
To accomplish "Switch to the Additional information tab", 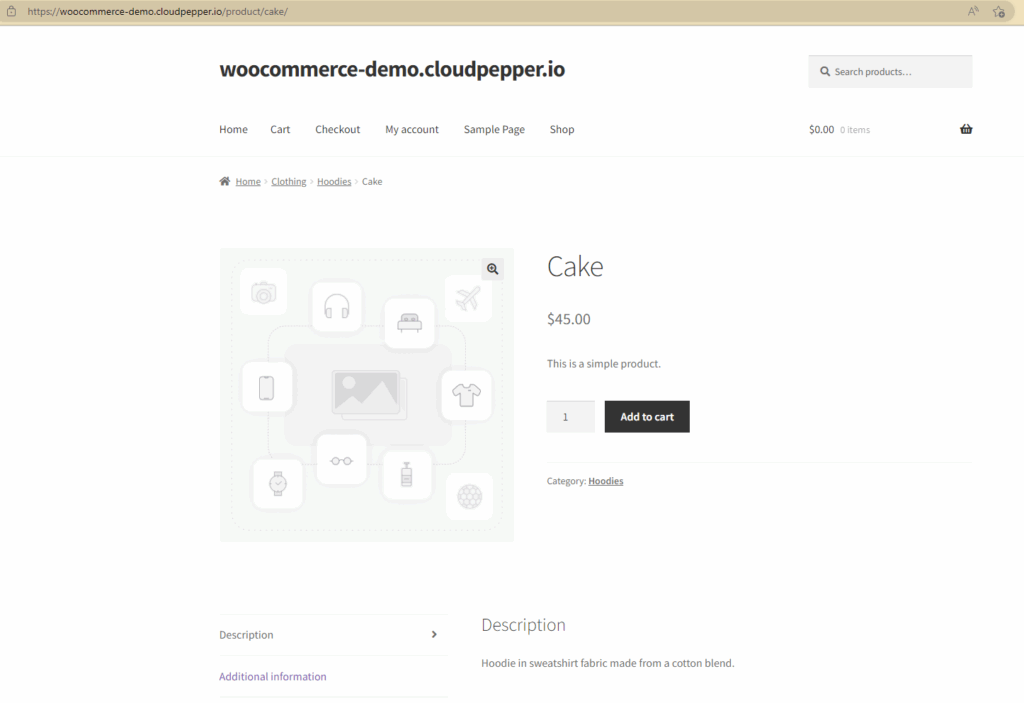I will [272, 676].
